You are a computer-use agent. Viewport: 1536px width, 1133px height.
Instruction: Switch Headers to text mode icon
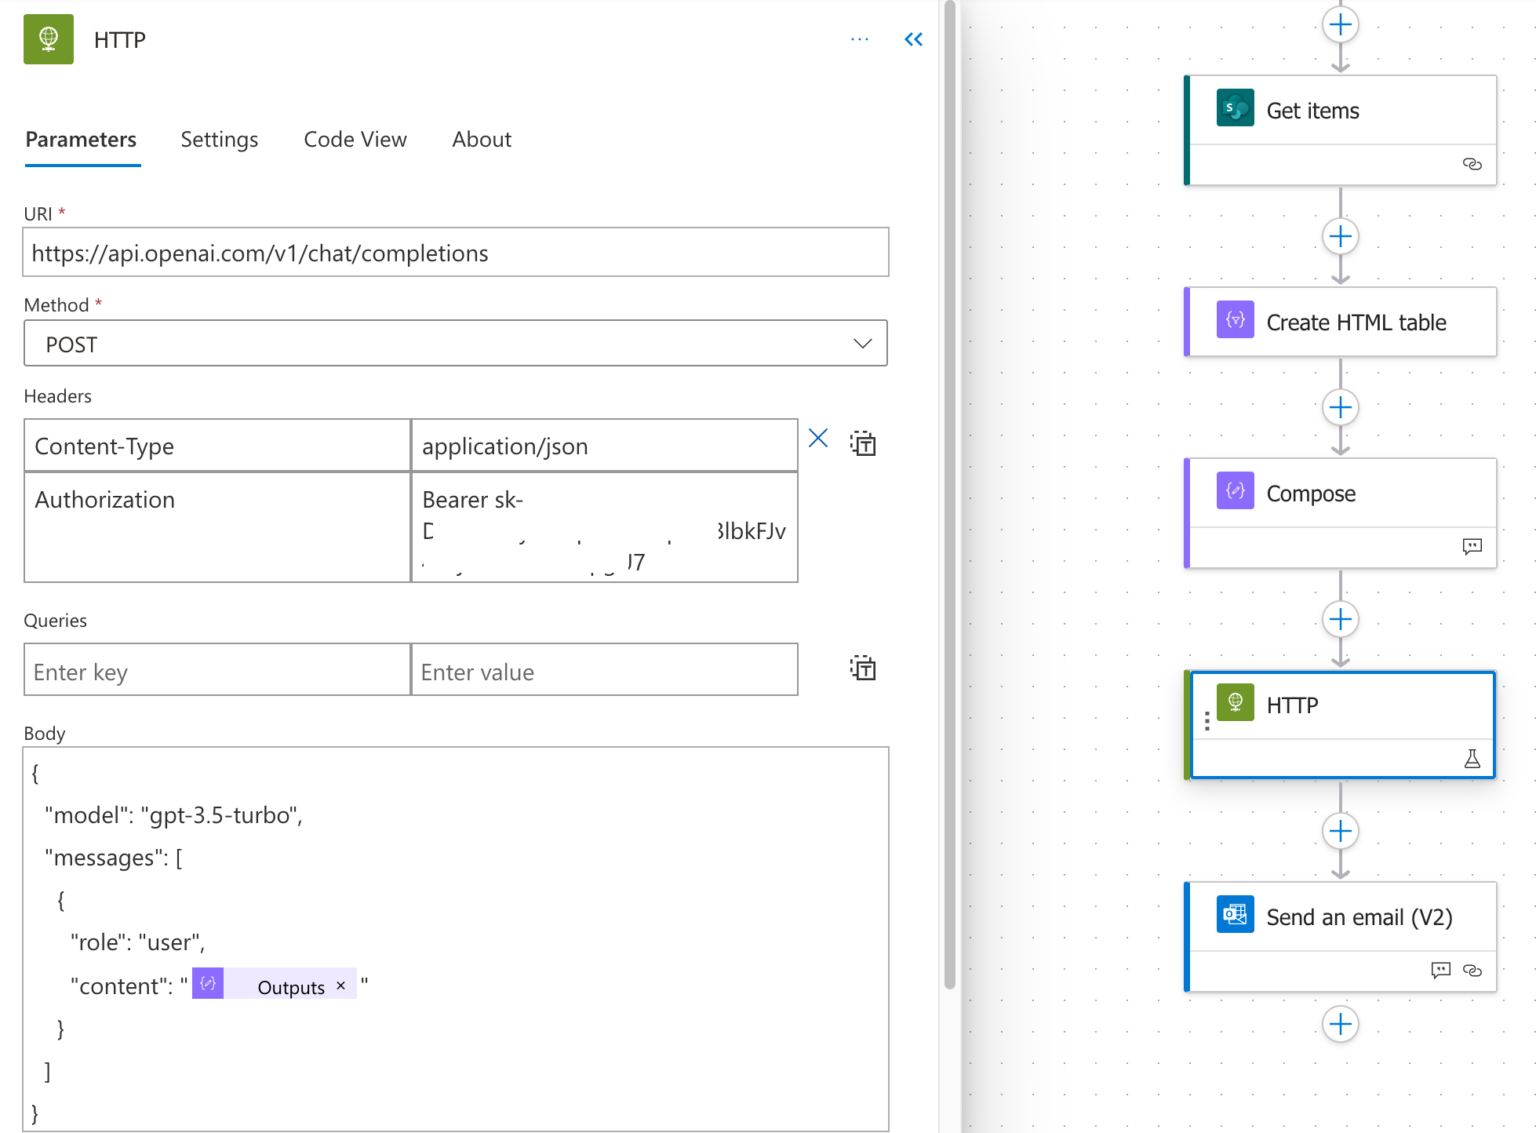pyautogui.click(x=863, y=443)
